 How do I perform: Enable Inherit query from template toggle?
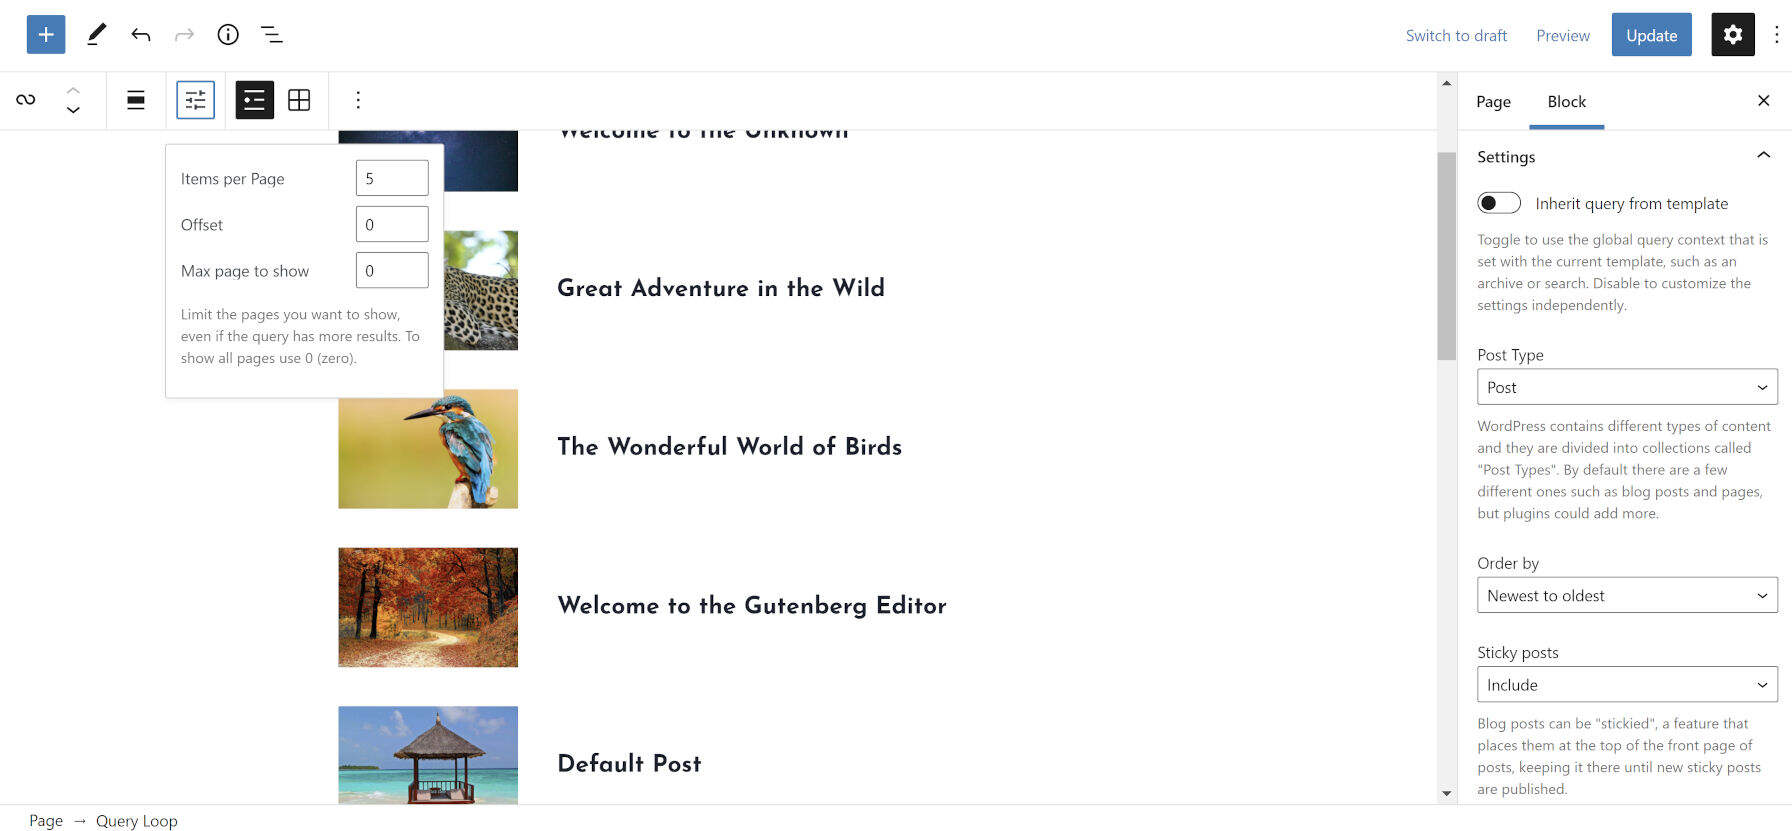[x=1499, y=203]
